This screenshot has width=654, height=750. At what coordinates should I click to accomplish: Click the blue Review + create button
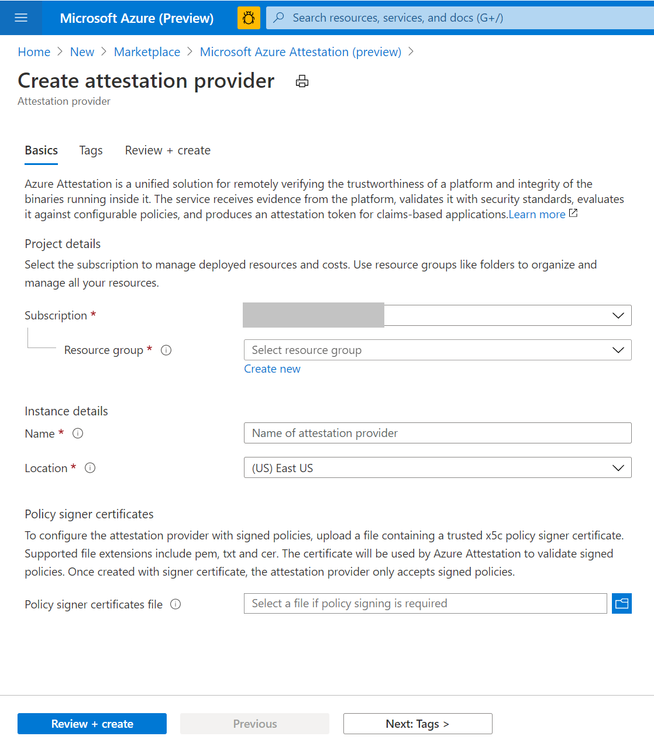coord(92,724)
